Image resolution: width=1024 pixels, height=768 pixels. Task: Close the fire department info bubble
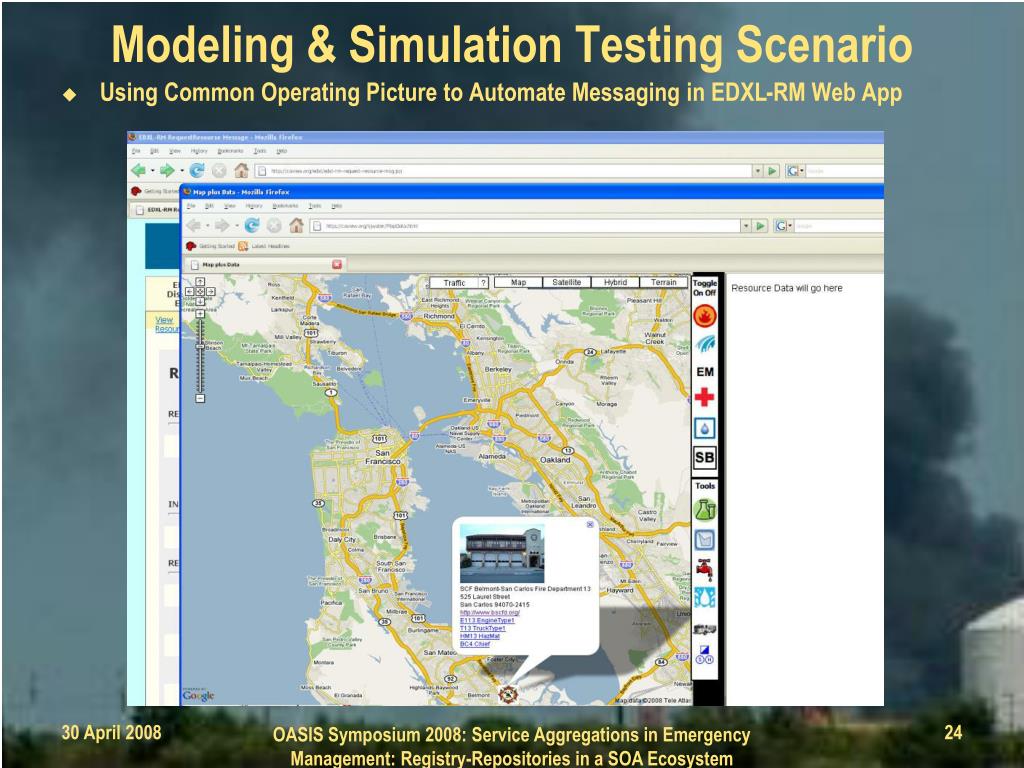[x=590, y=524]
